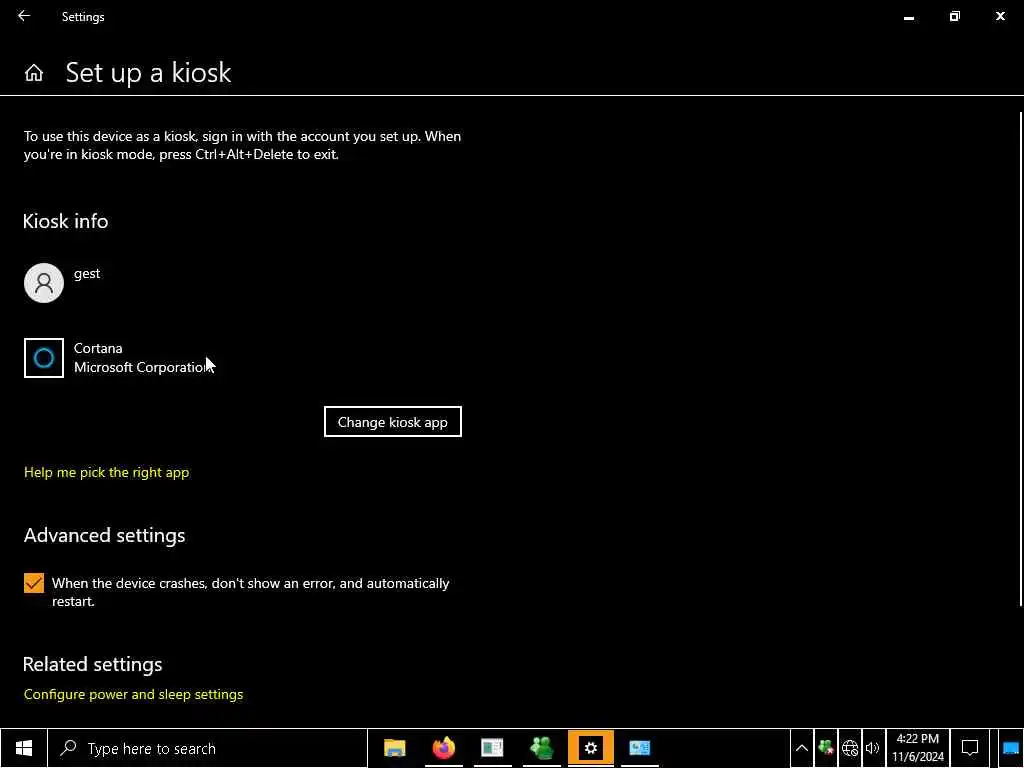This screenshot has width=1024, height=768.
Task: Close the Settings window
Action: point(1000,16)
